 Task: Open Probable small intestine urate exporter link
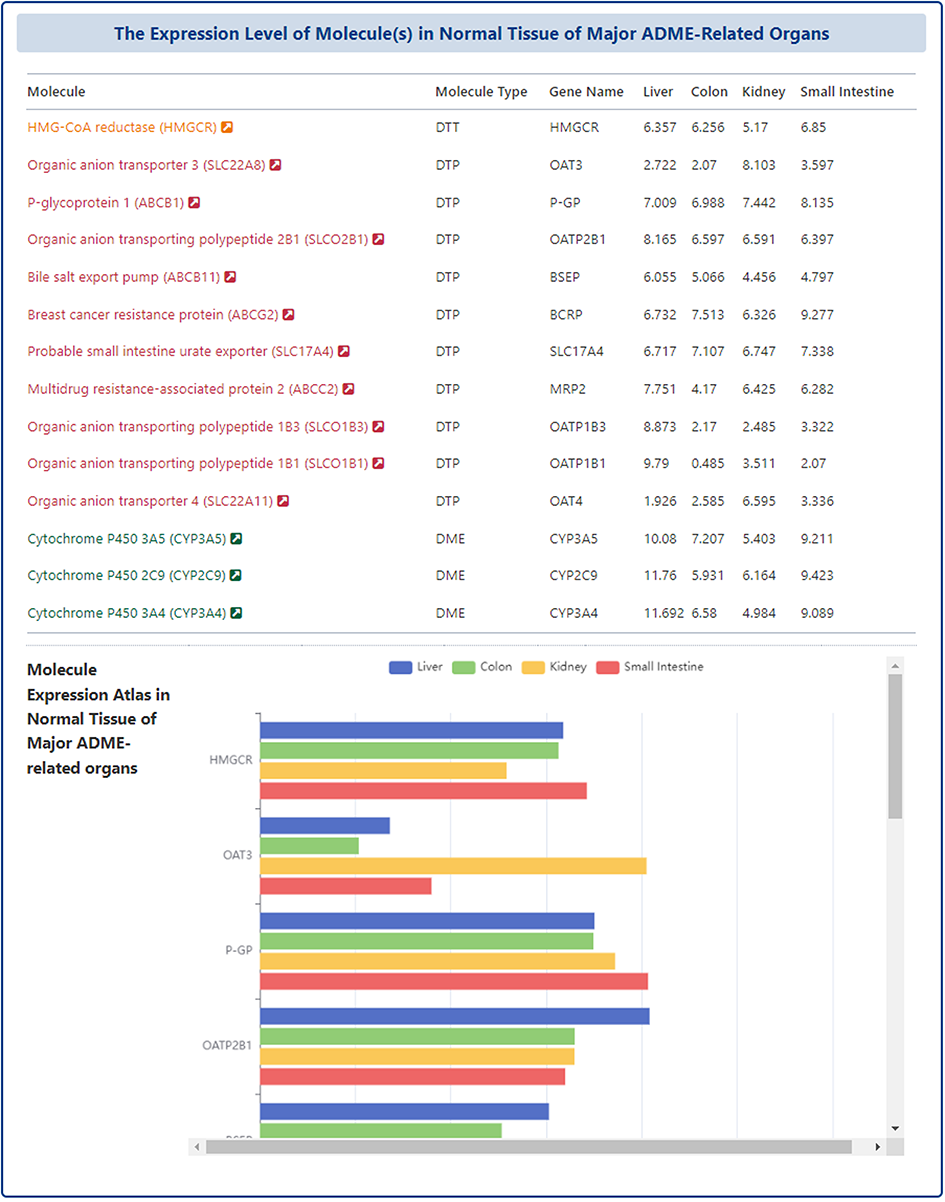click(x=179, y=352)
